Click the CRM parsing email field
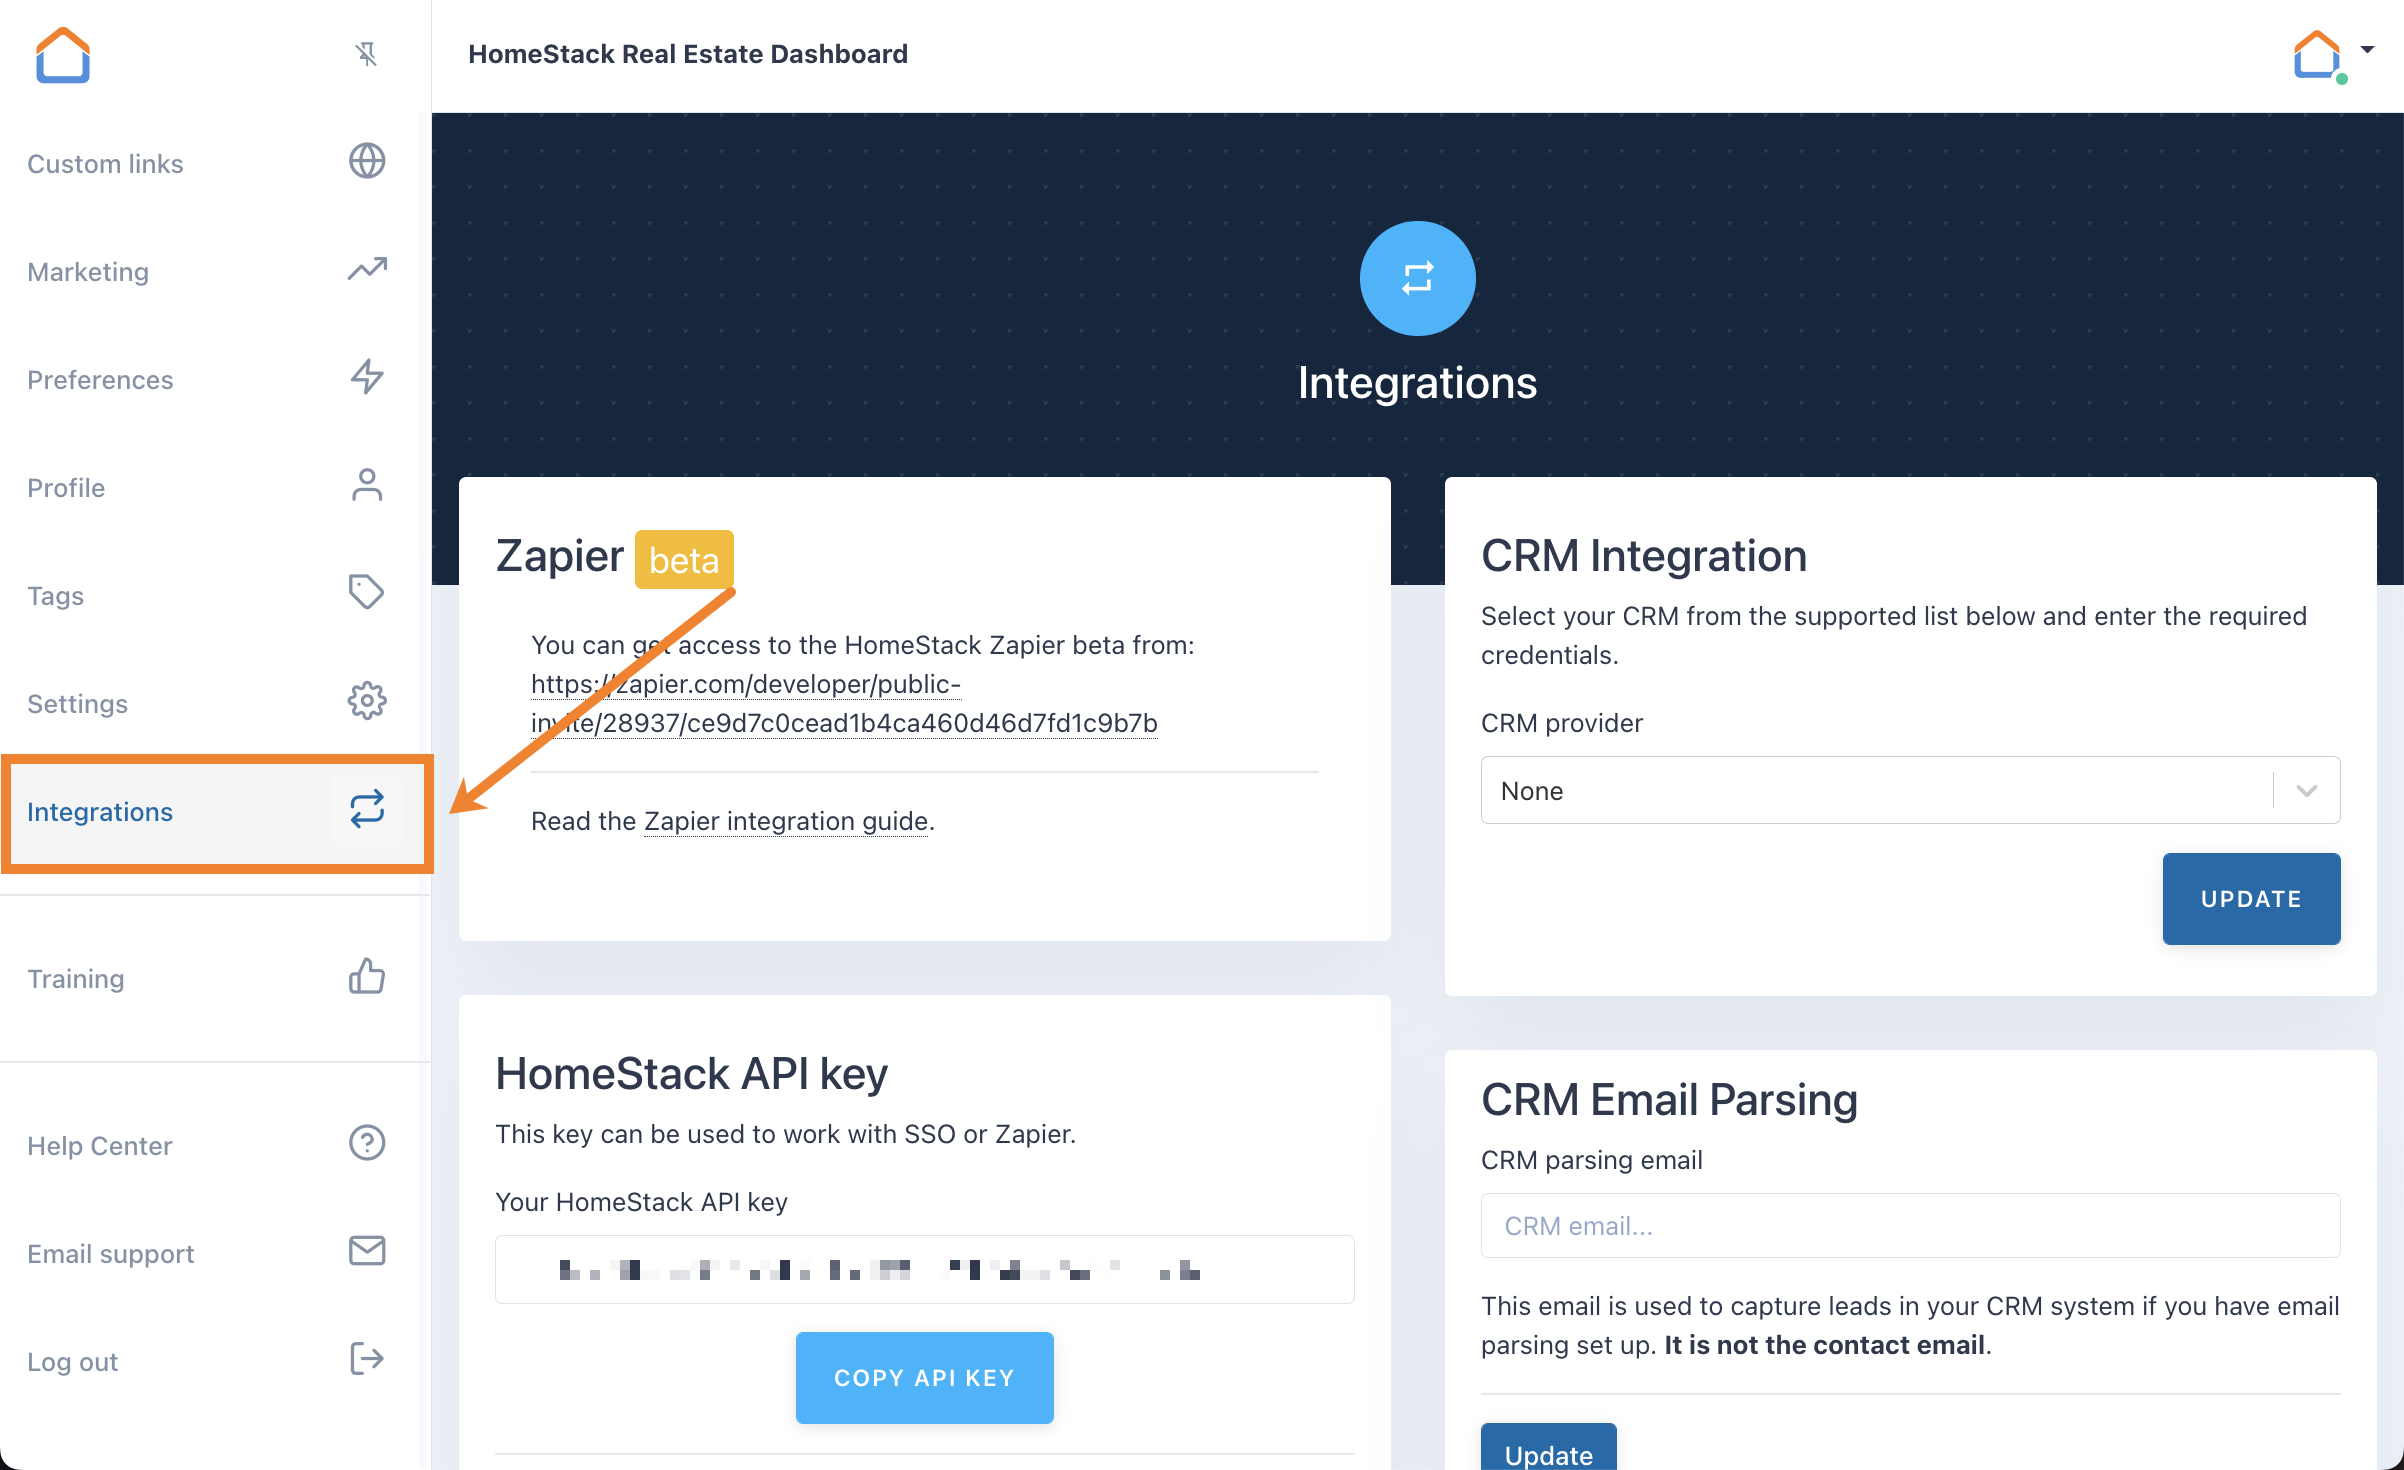The image size is (2404, 1470). click(x=1910, y=1226)
